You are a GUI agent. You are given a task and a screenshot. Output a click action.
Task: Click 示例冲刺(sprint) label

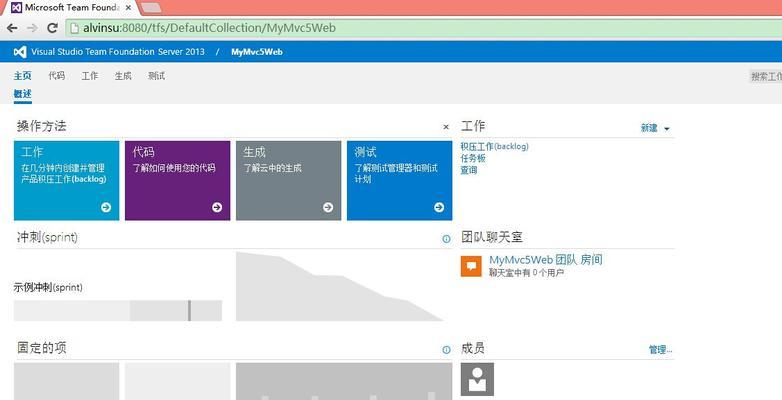point(48,287)
